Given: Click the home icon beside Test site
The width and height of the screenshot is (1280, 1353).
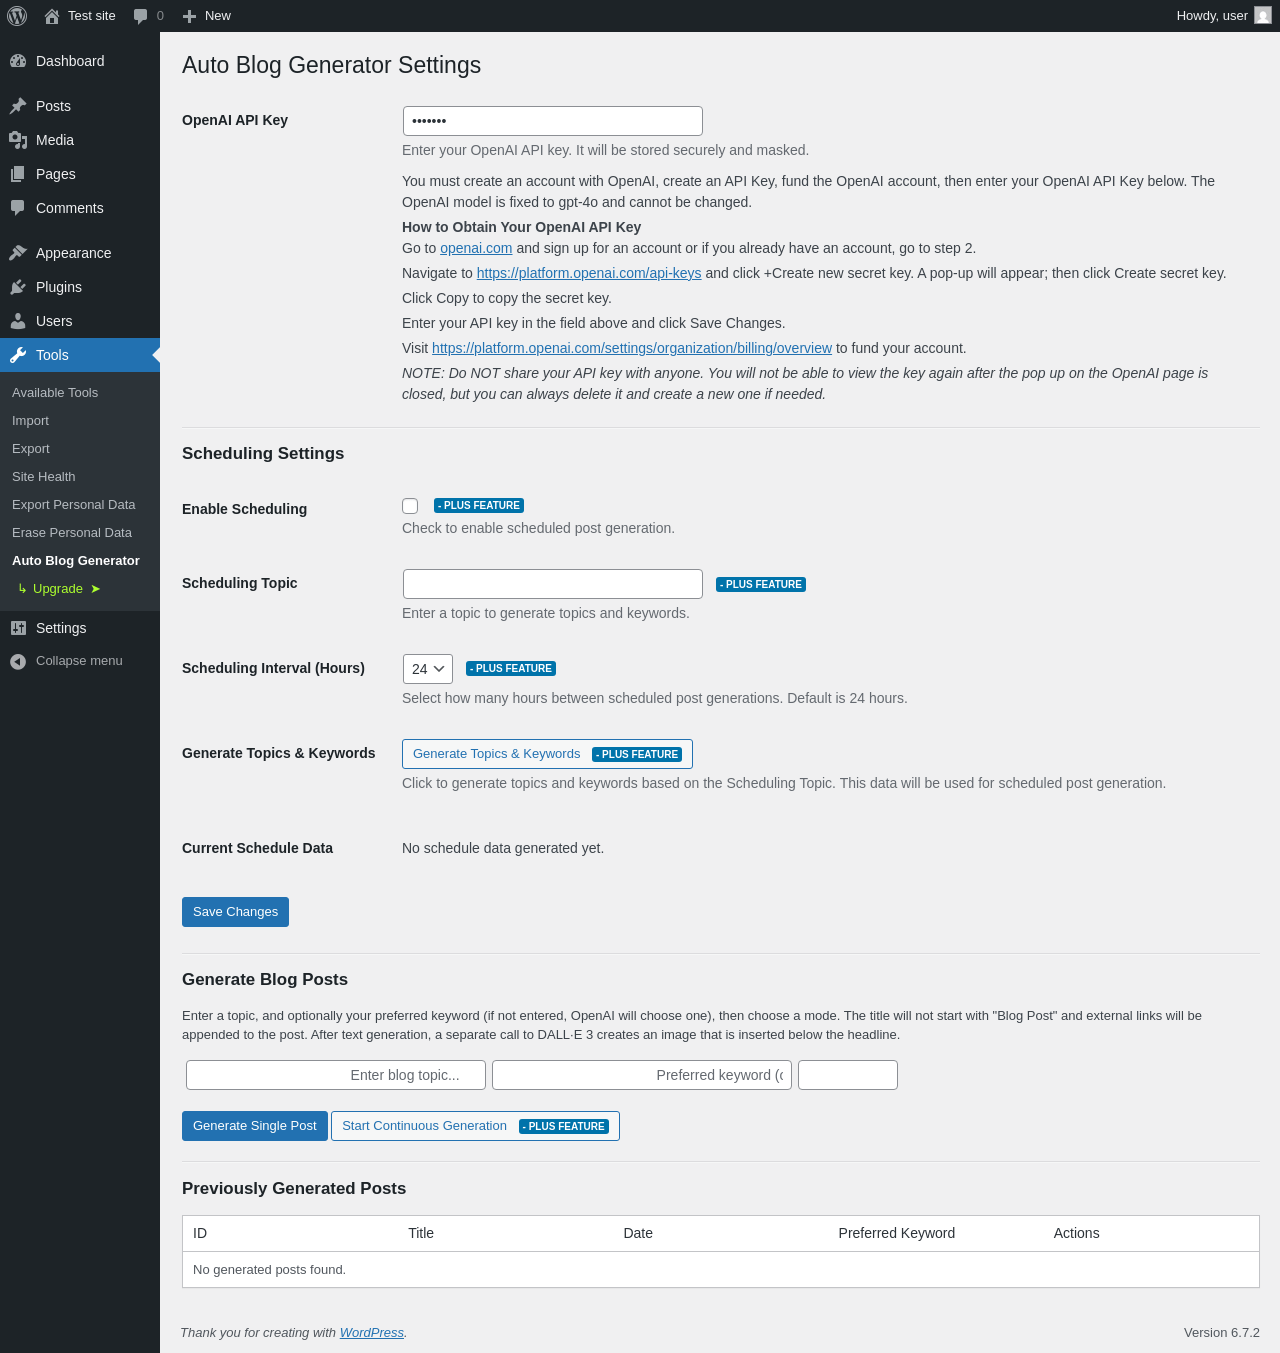Looking at the screenshot, I should 52,16.
